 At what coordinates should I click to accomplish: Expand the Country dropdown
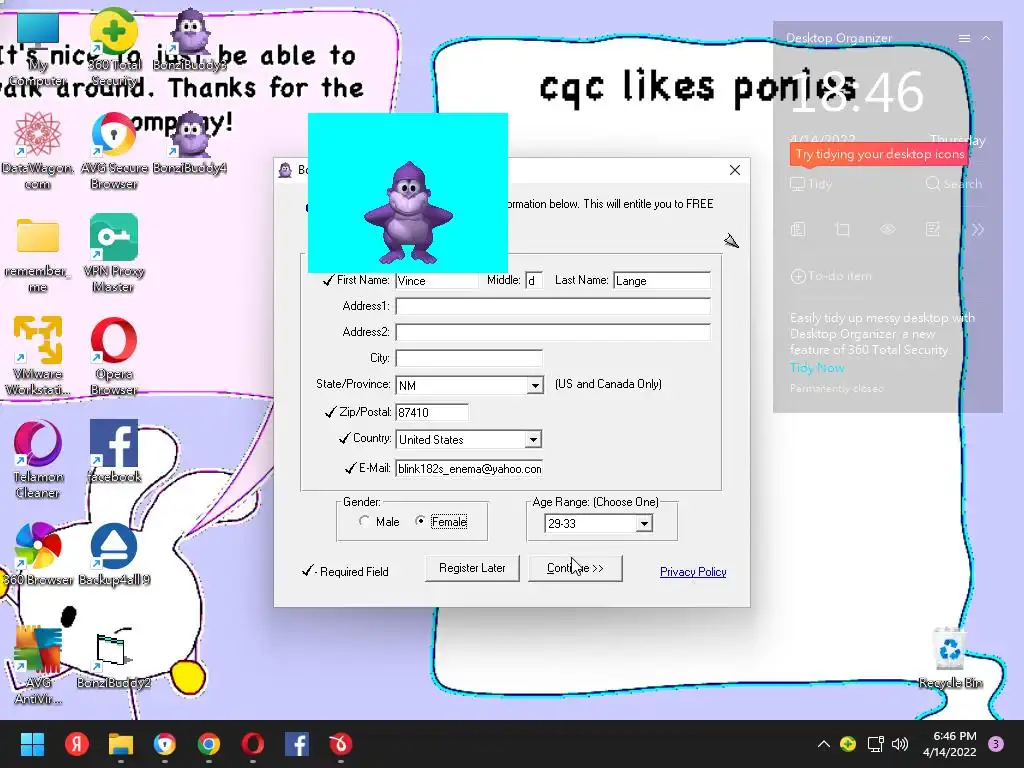pos(534,440)
